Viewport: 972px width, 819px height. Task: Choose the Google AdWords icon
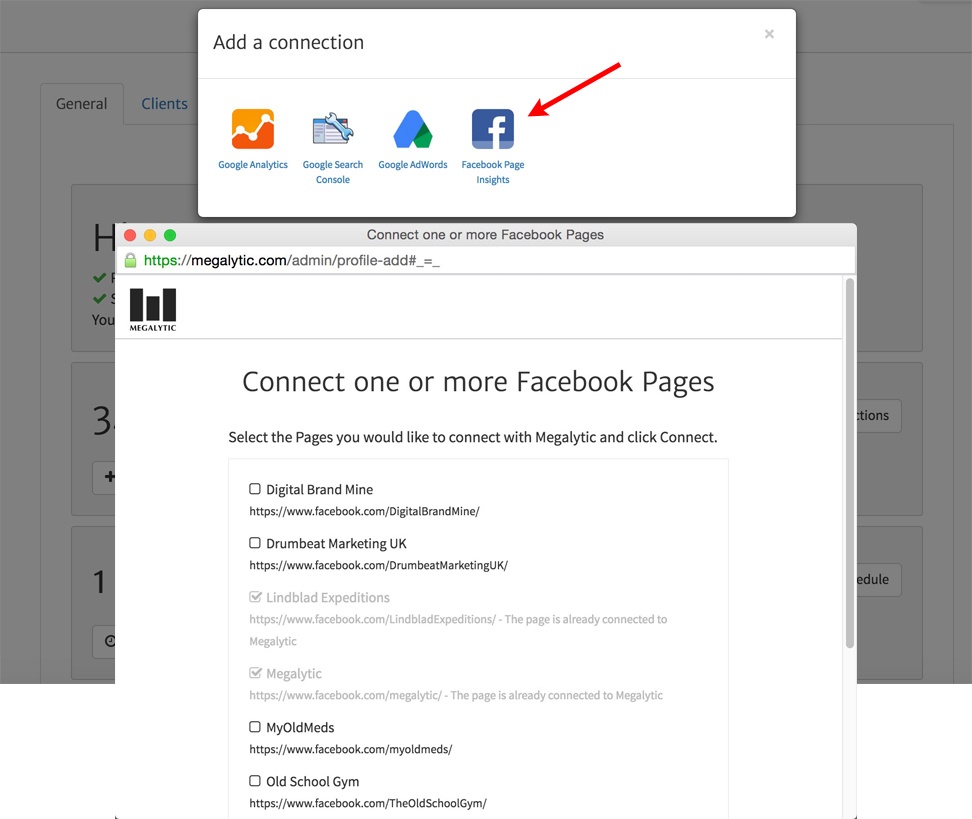click(412, 129)
